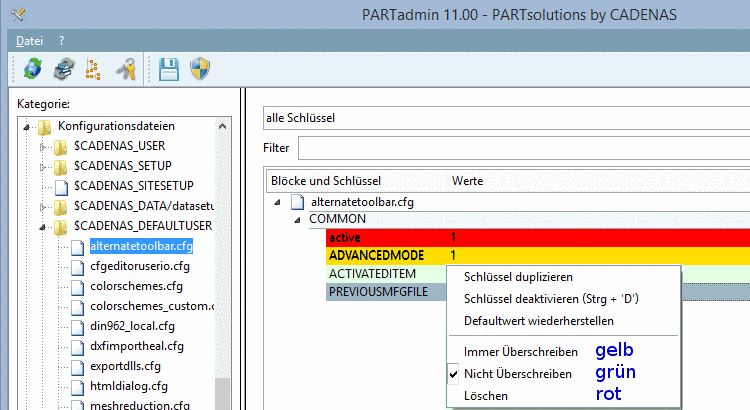
Task: Select alternatetoolbar.cfg in the category tree
Action: (x=142, y=246)
